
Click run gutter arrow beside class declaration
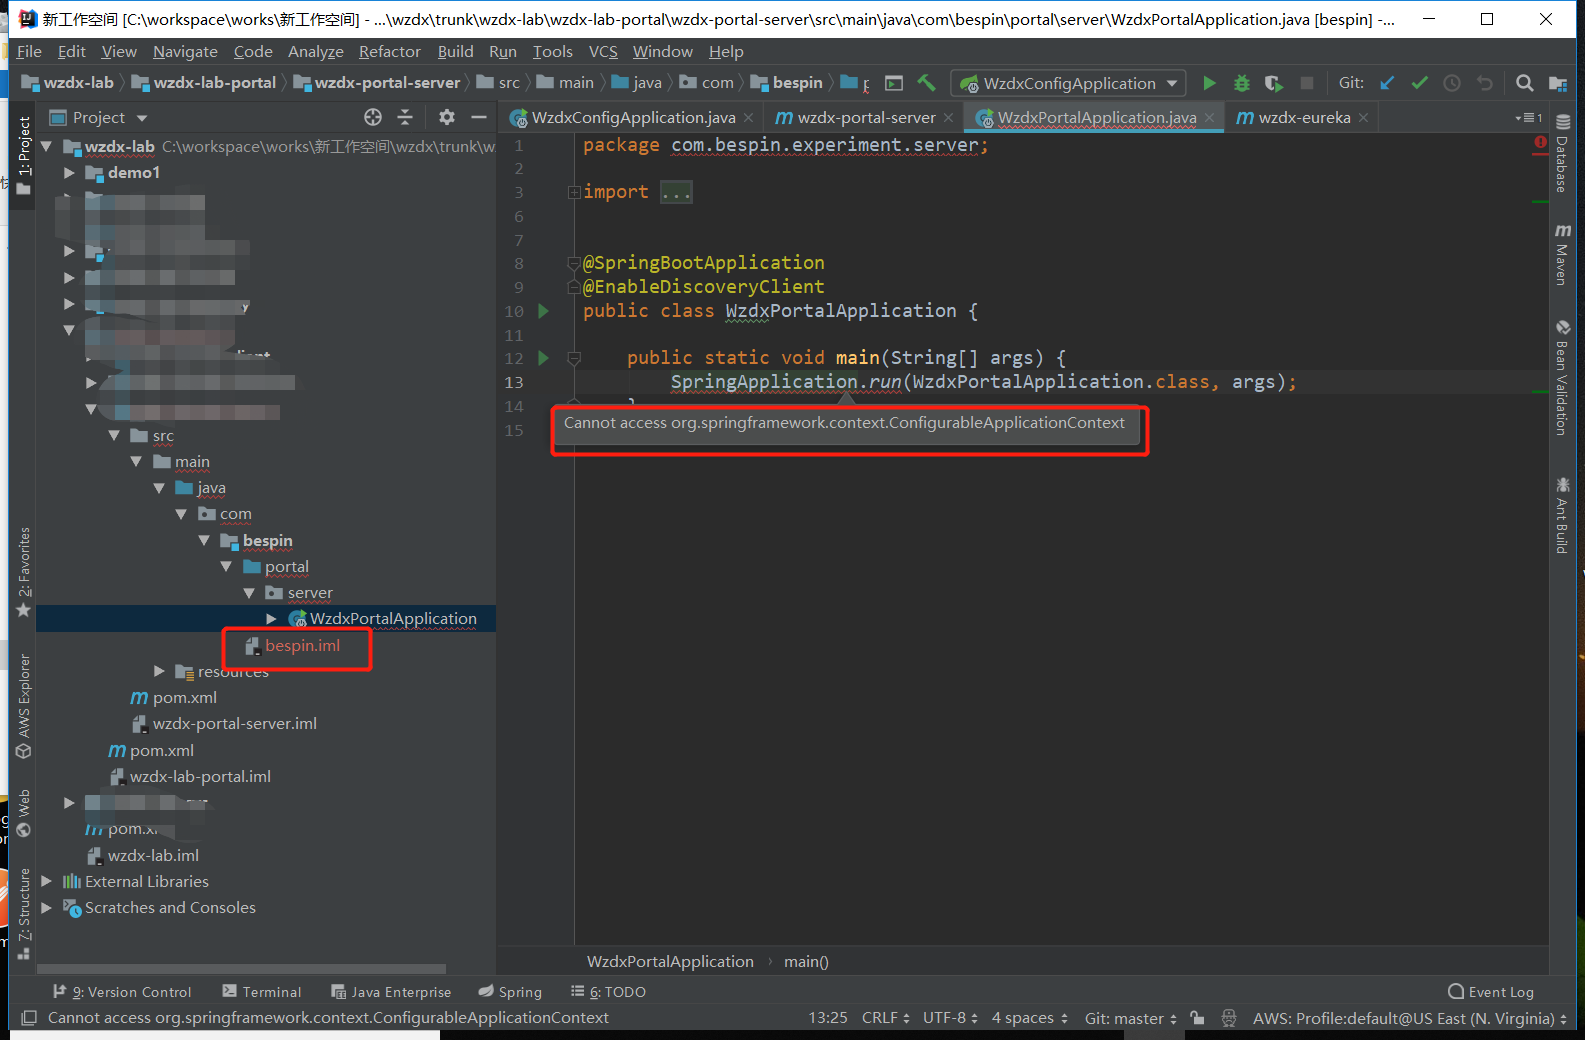click(543, 311)
